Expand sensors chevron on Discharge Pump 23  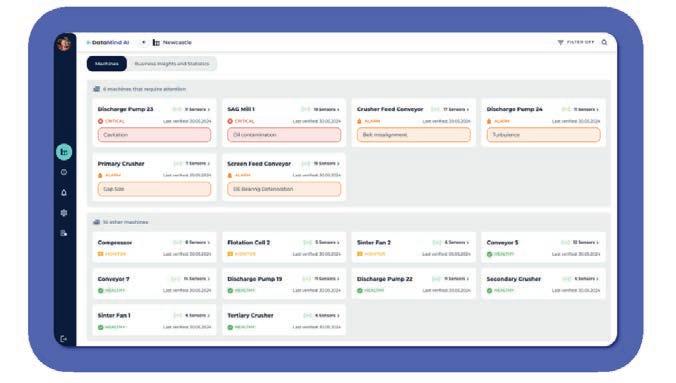(x=209, y=110)
